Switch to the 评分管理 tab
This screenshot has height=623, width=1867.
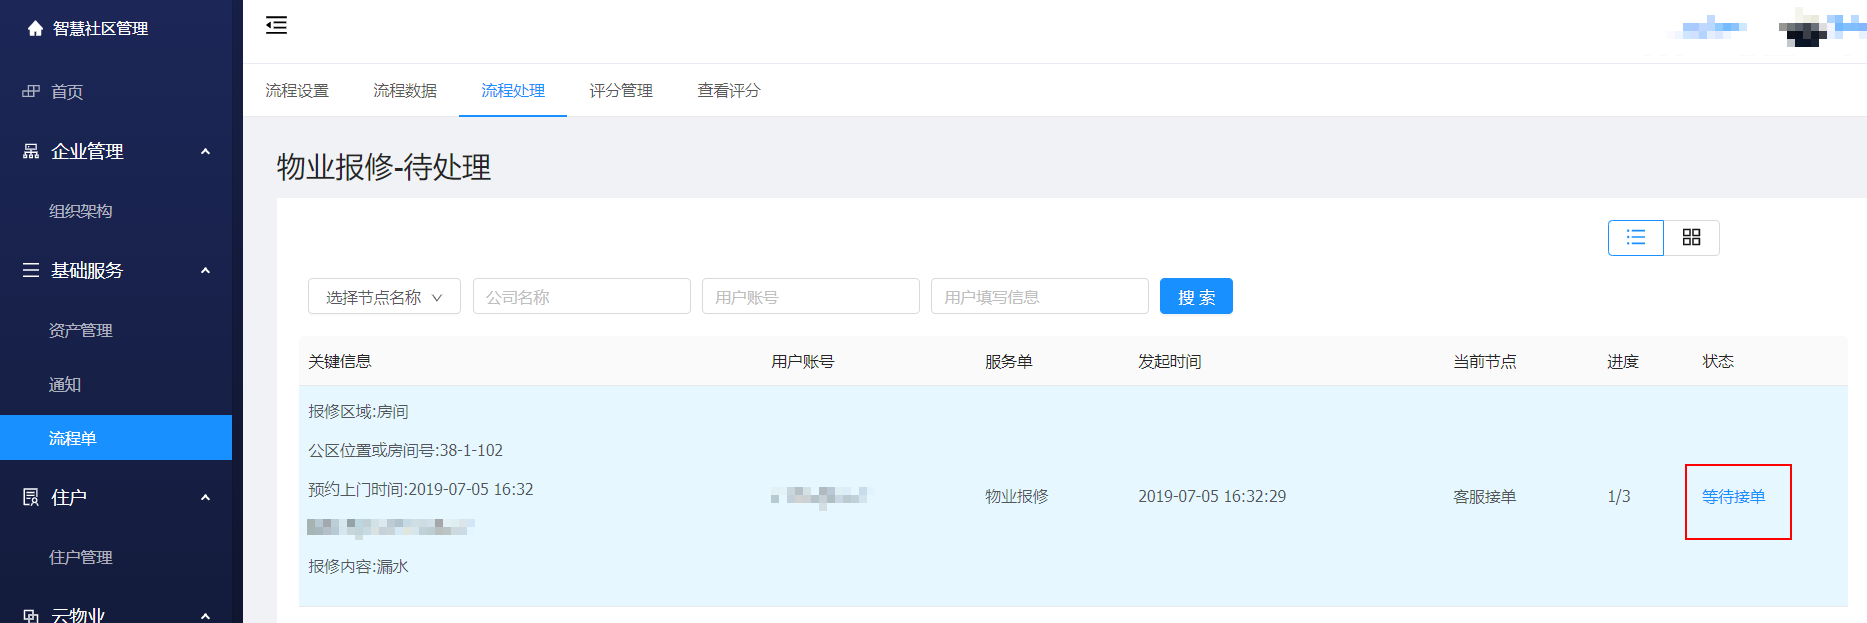tap(621, 91)
